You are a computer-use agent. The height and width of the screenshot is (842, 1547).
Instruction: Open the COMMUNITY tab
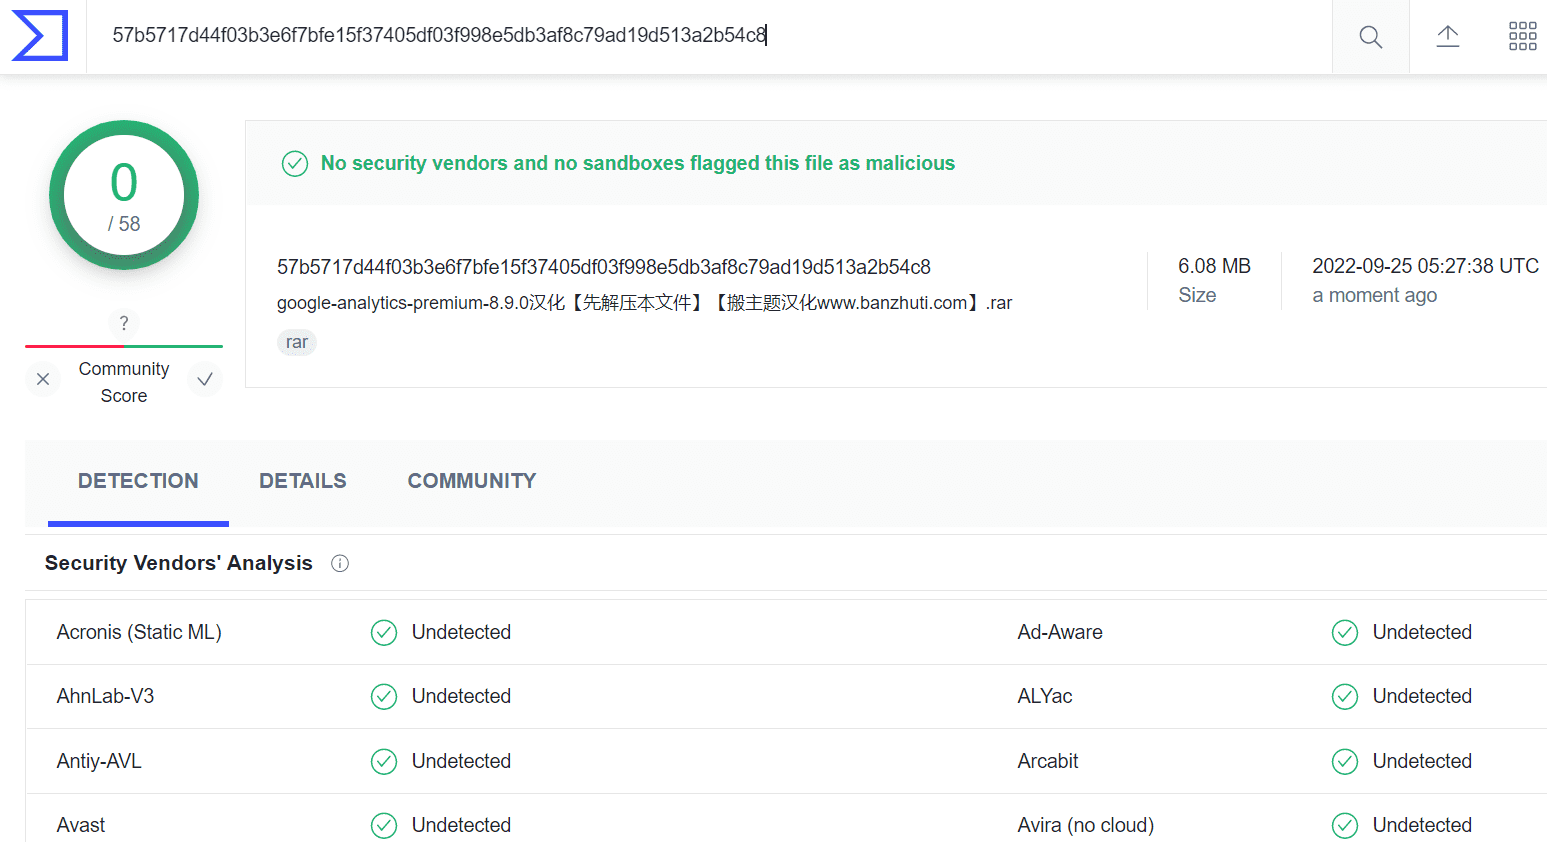coord(472,481)
